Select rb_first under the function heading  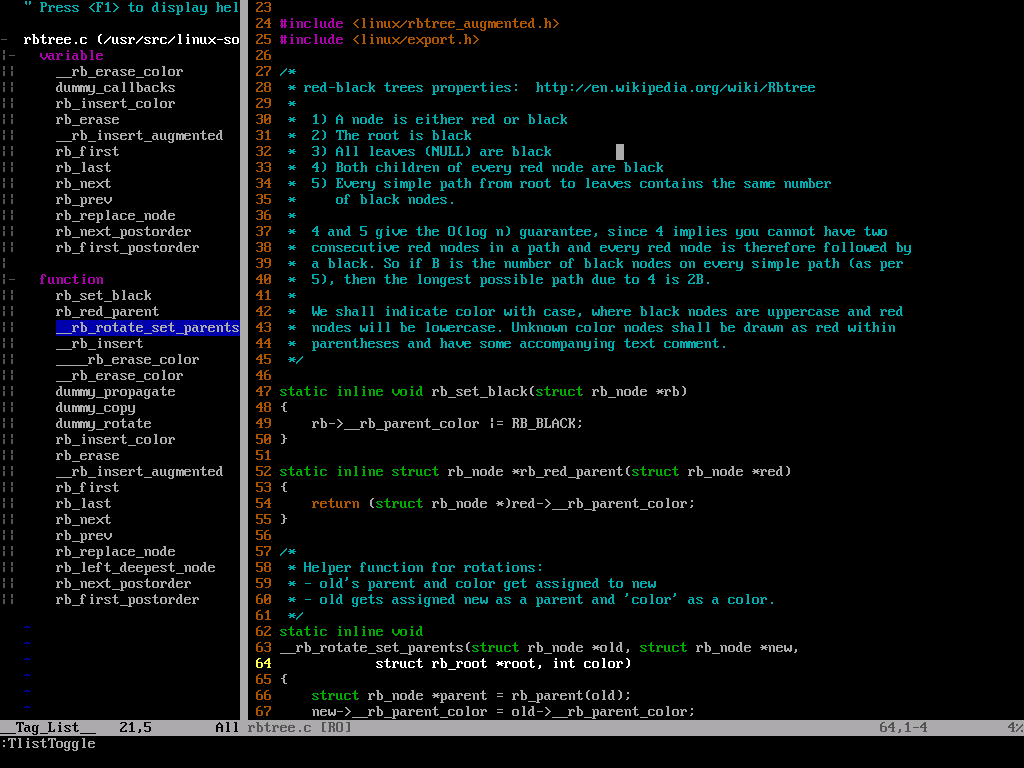point(88,488)
